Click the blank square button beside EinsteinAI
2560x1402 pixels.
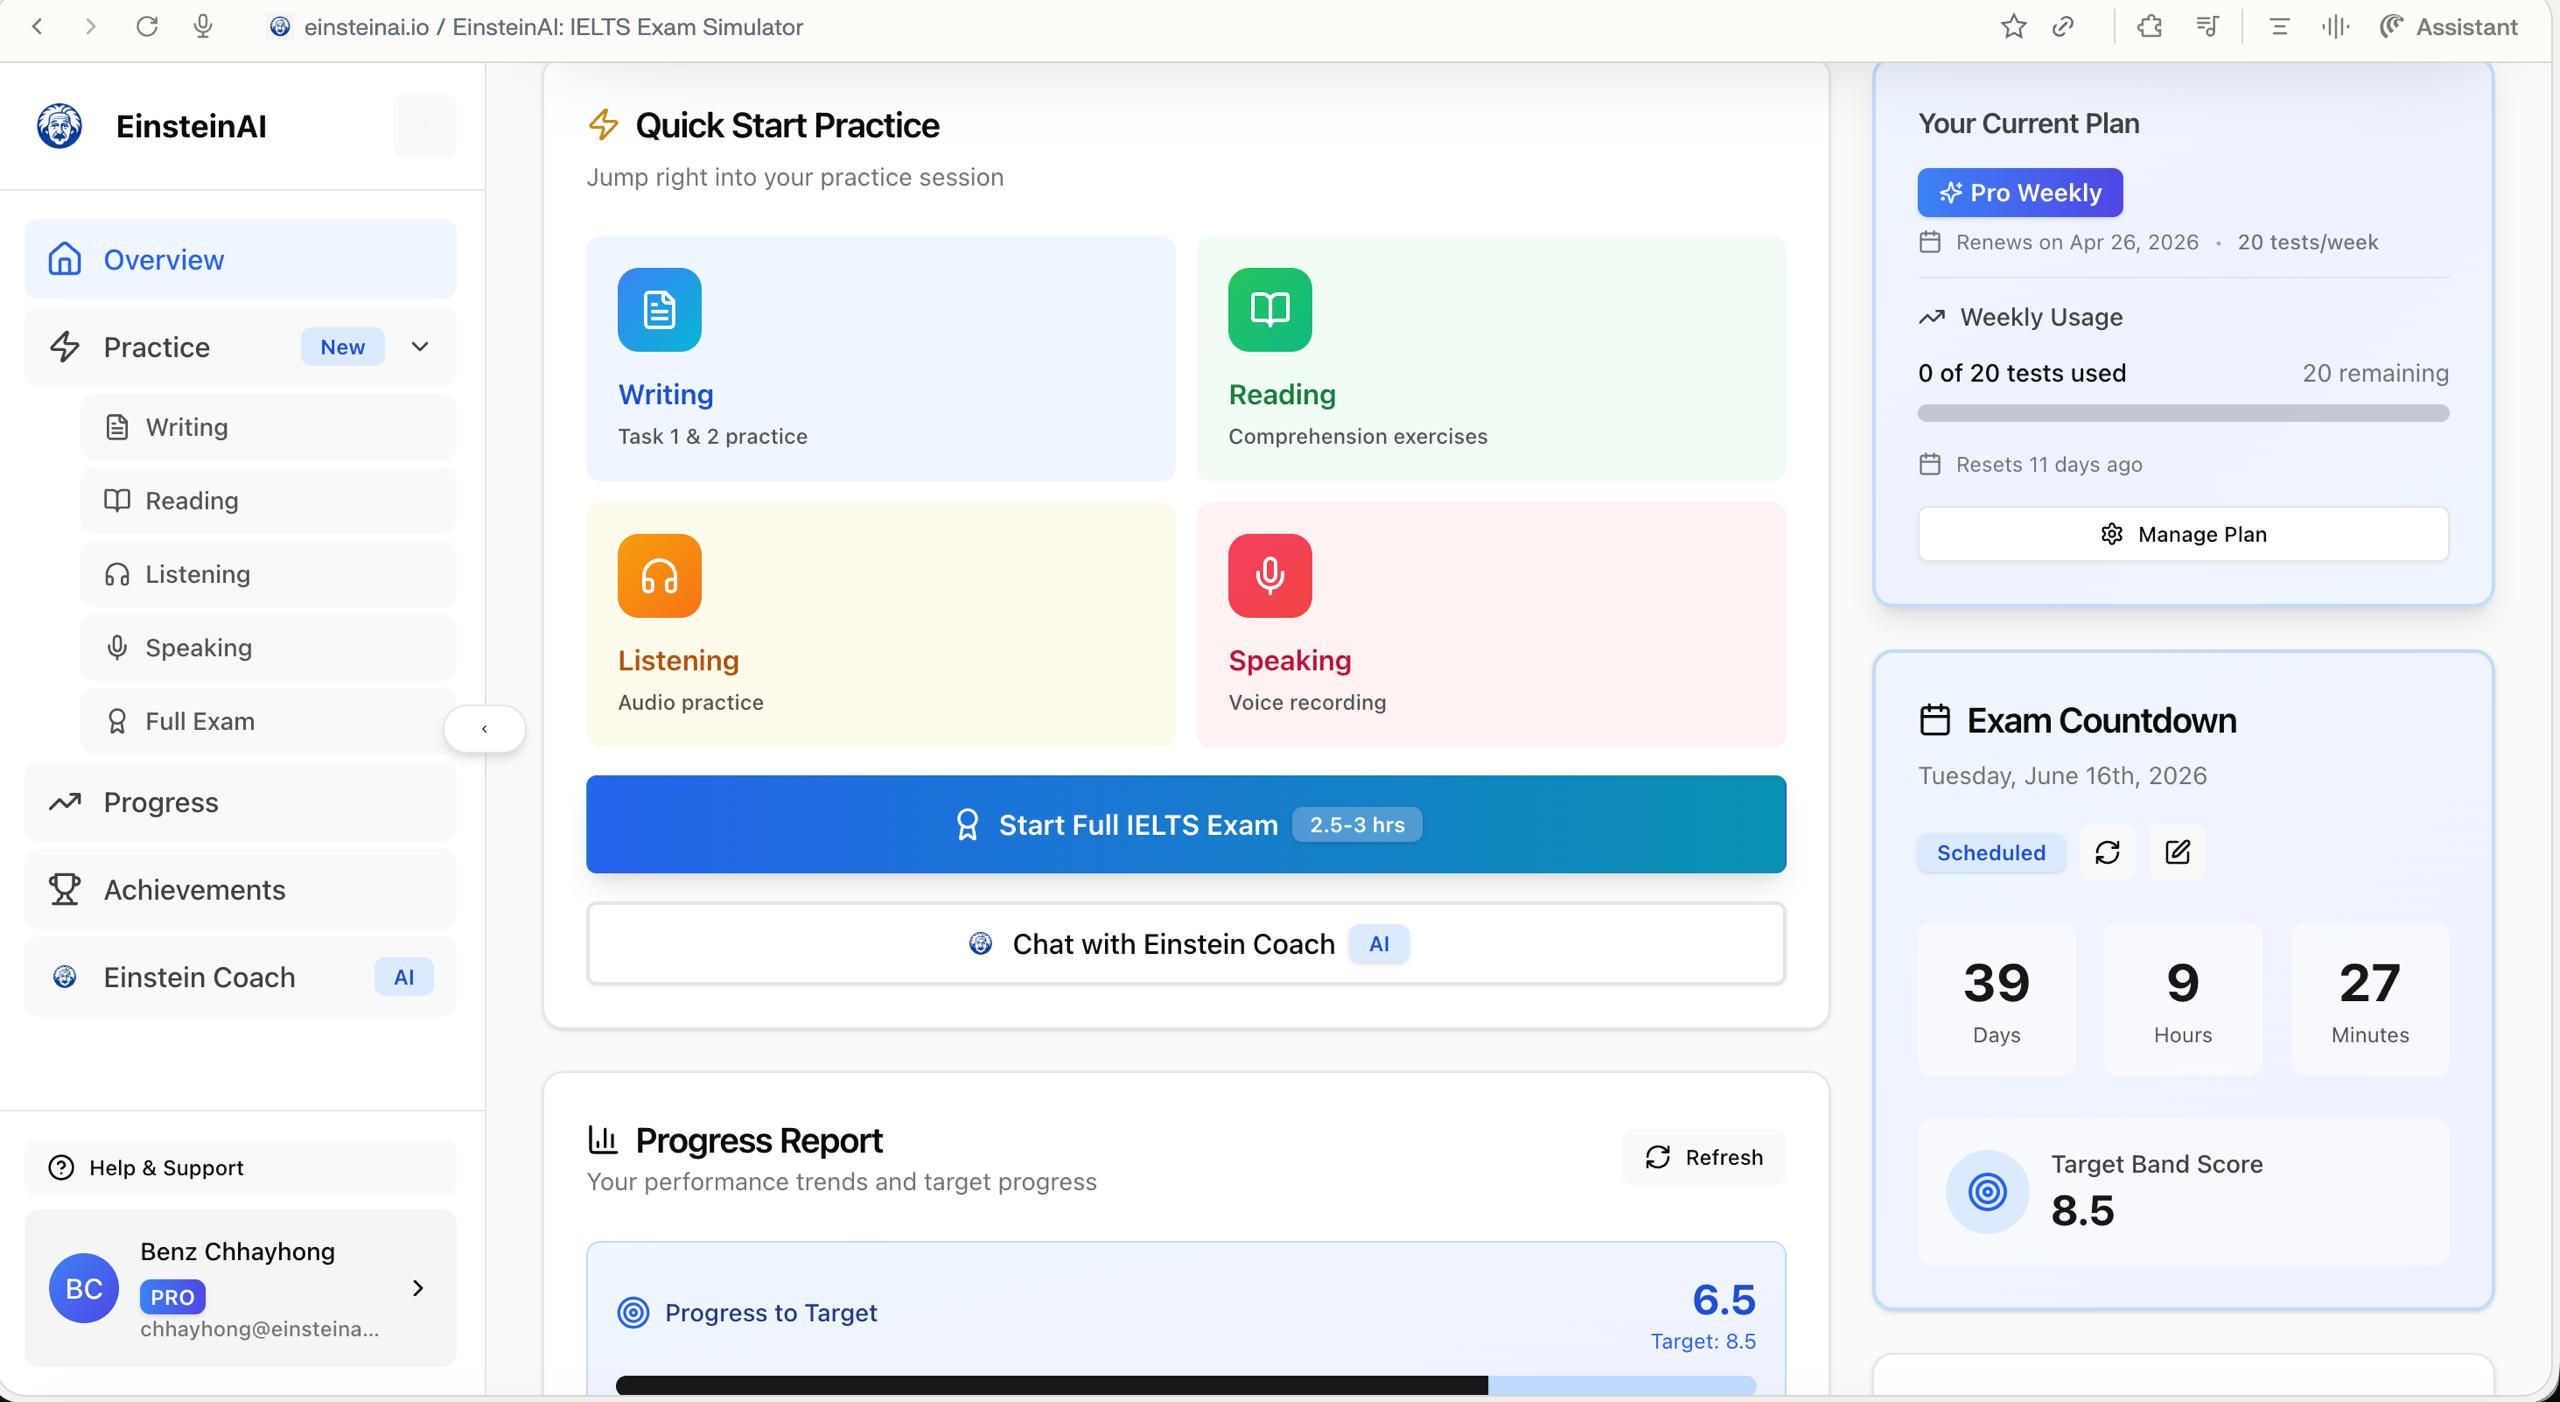click(425, 126)
